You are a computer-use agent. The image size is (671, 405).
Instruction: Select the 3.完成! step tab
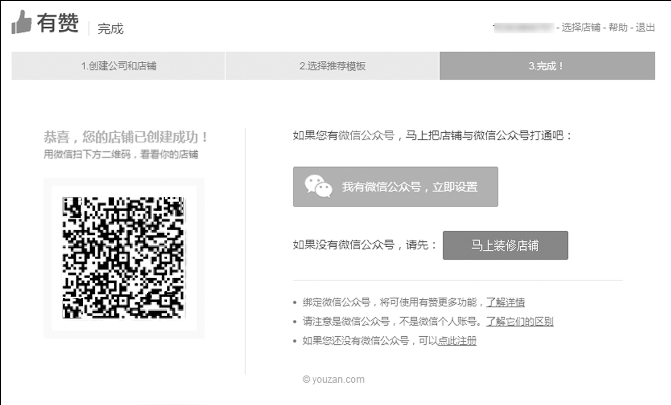(547, 66)
